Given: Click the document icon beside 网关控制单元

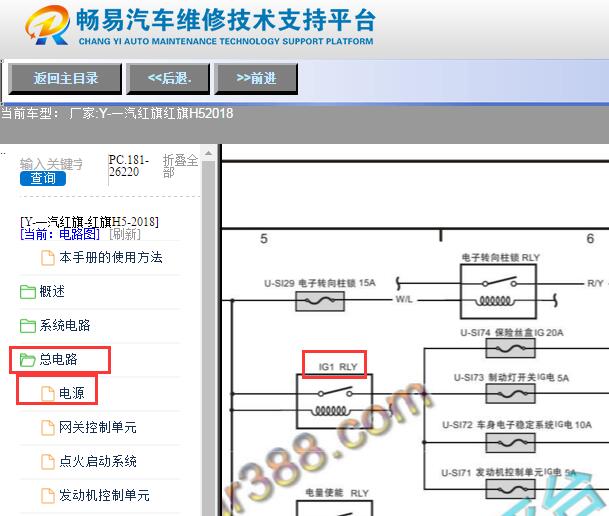Looking at the screenshot, I should tap(48, 427).
